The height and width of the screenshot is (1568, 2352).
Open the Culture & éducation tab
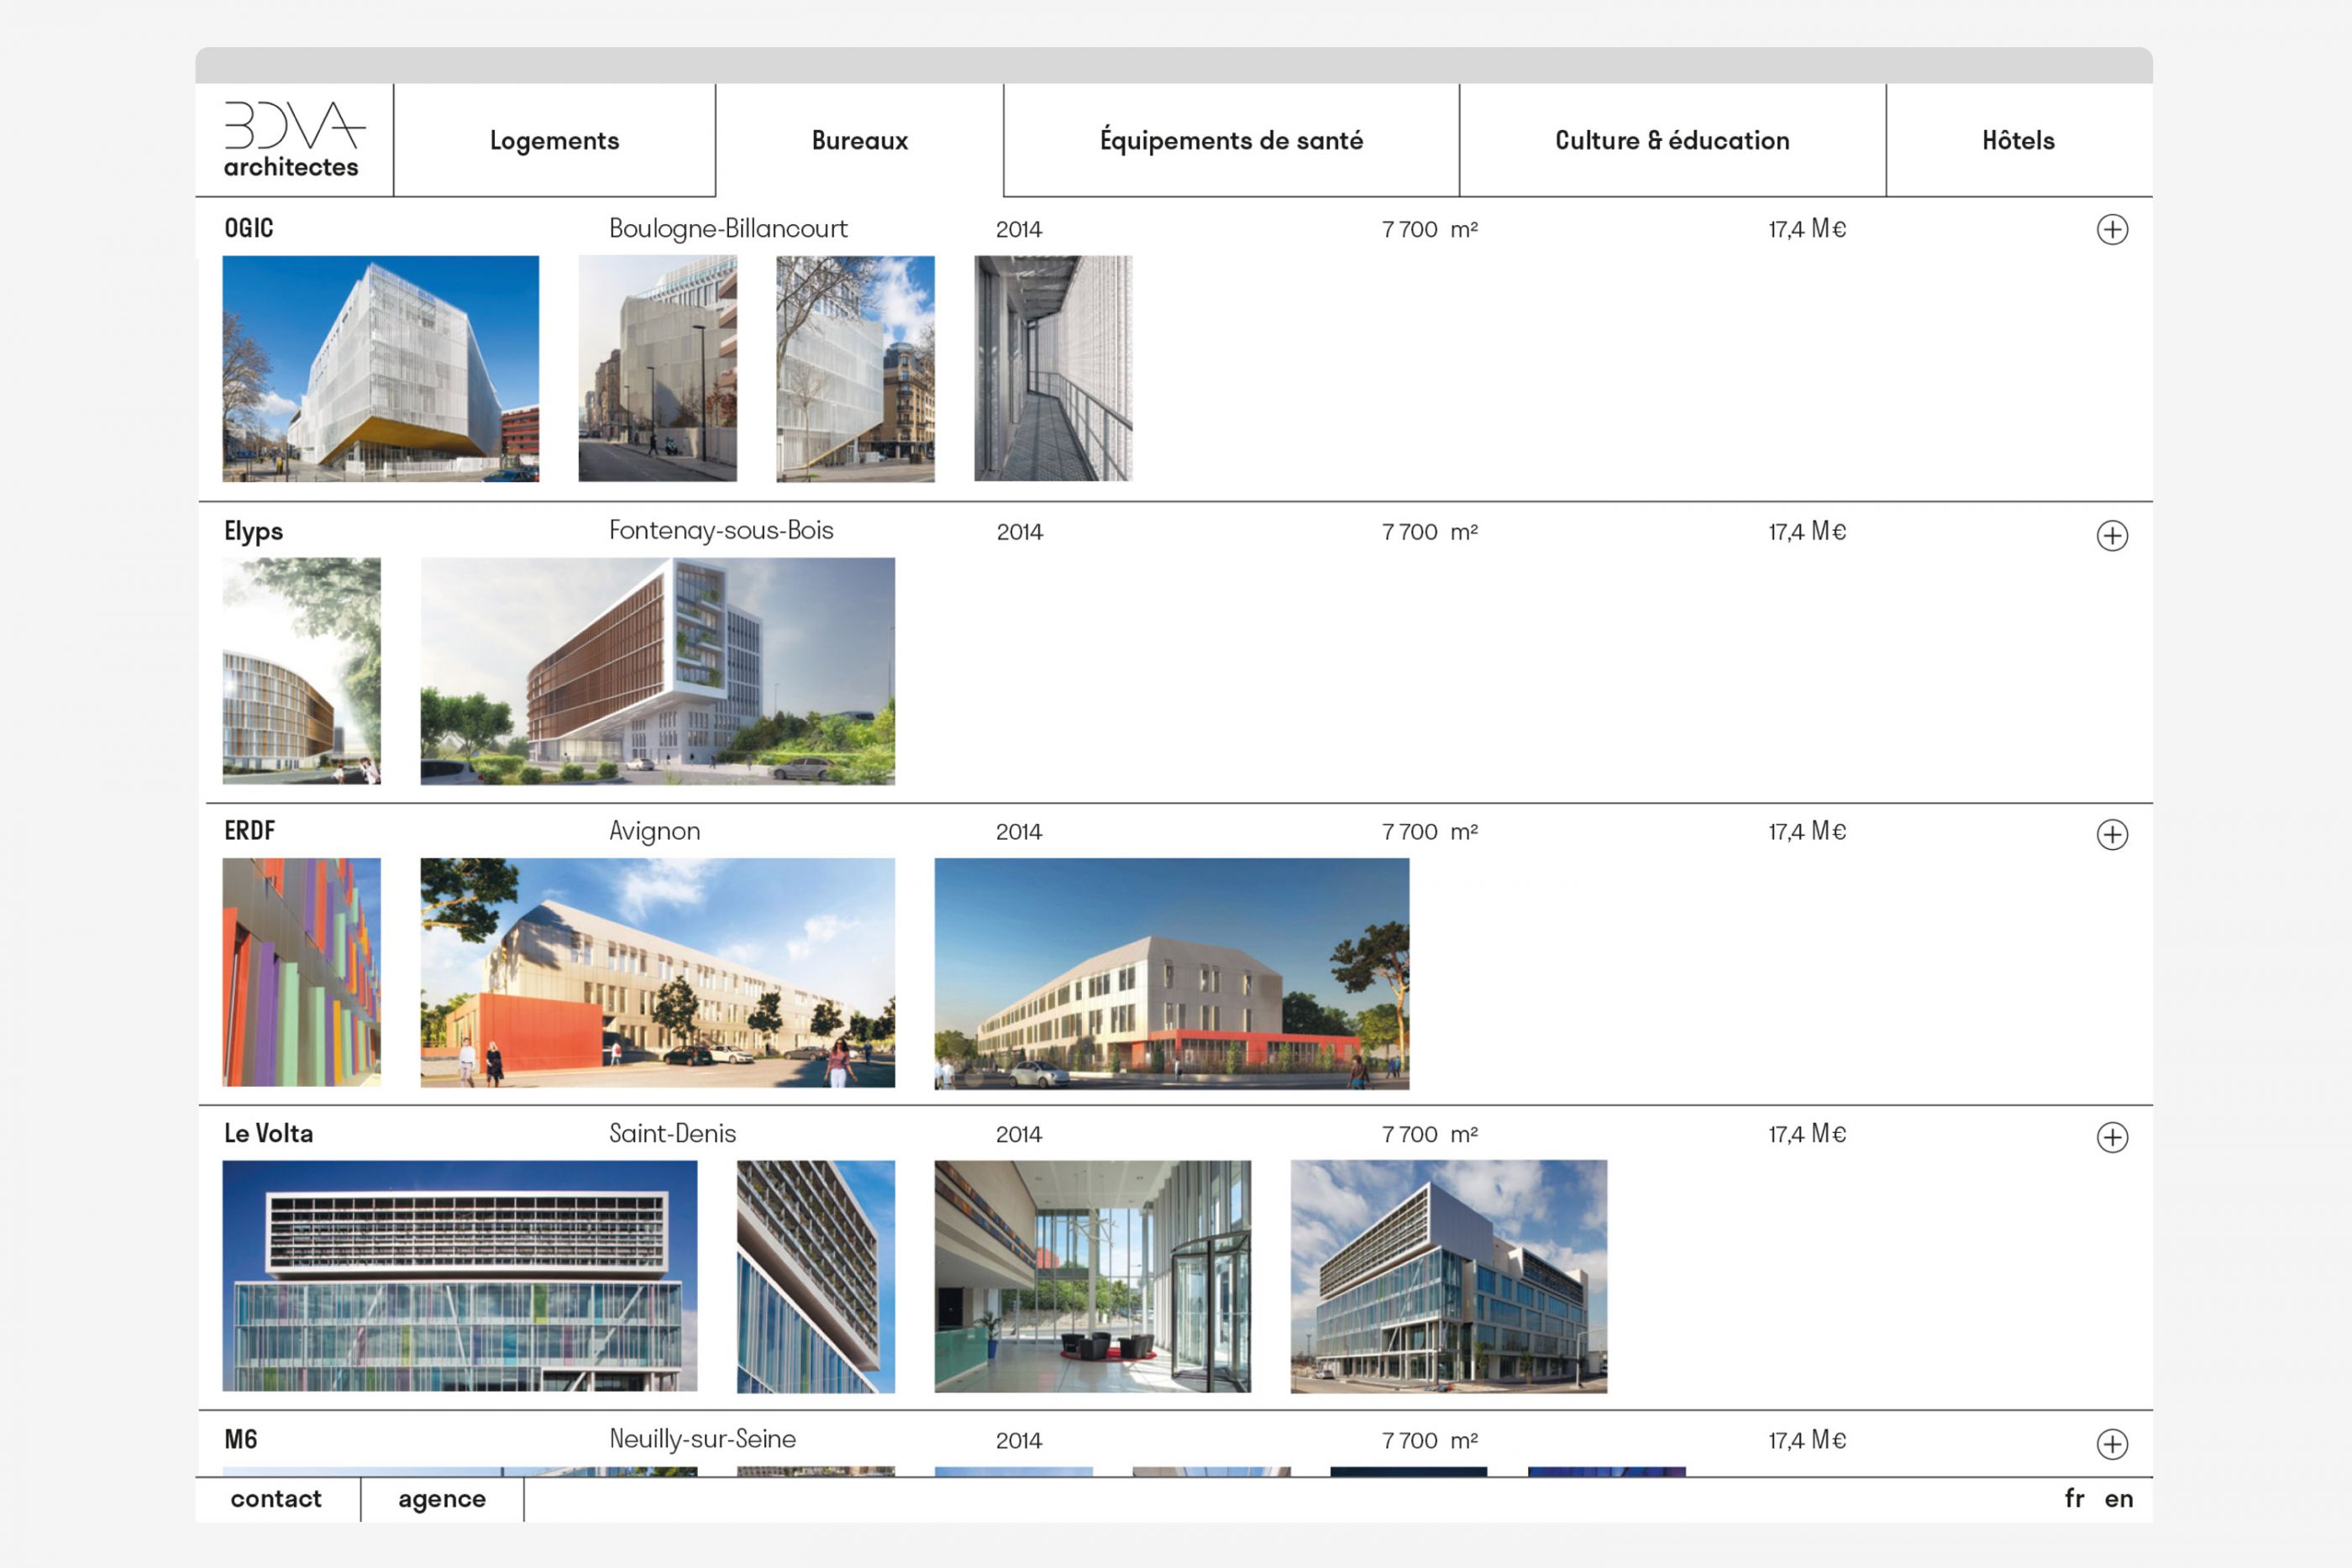[1672, 140]
